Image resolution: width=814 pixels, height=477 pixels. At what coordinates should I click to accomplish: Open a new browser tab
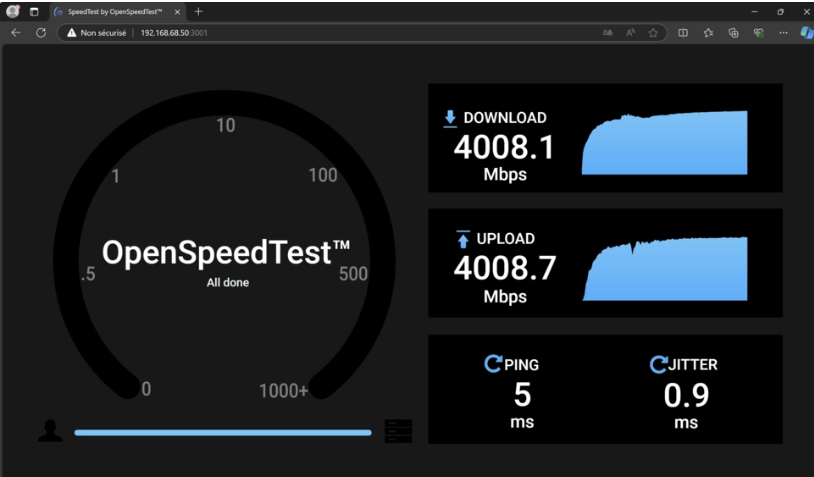click(198, 11)
